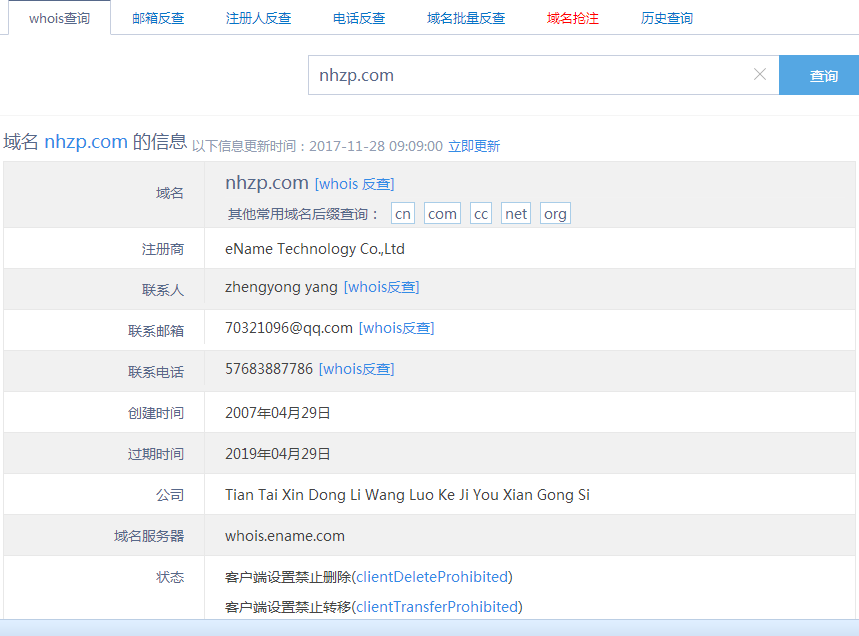Query the com suffix for this domain
The image size is (859, 636).
[441, 213]
